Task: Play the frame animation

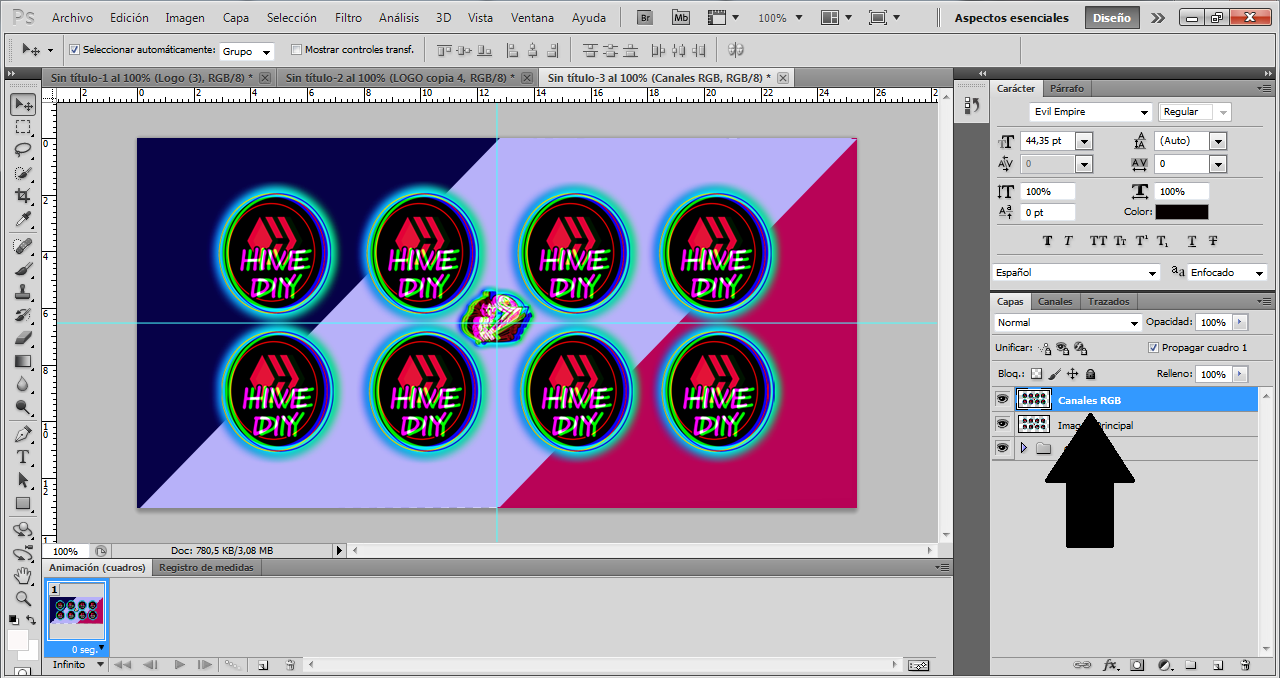Action: (180, 665)
